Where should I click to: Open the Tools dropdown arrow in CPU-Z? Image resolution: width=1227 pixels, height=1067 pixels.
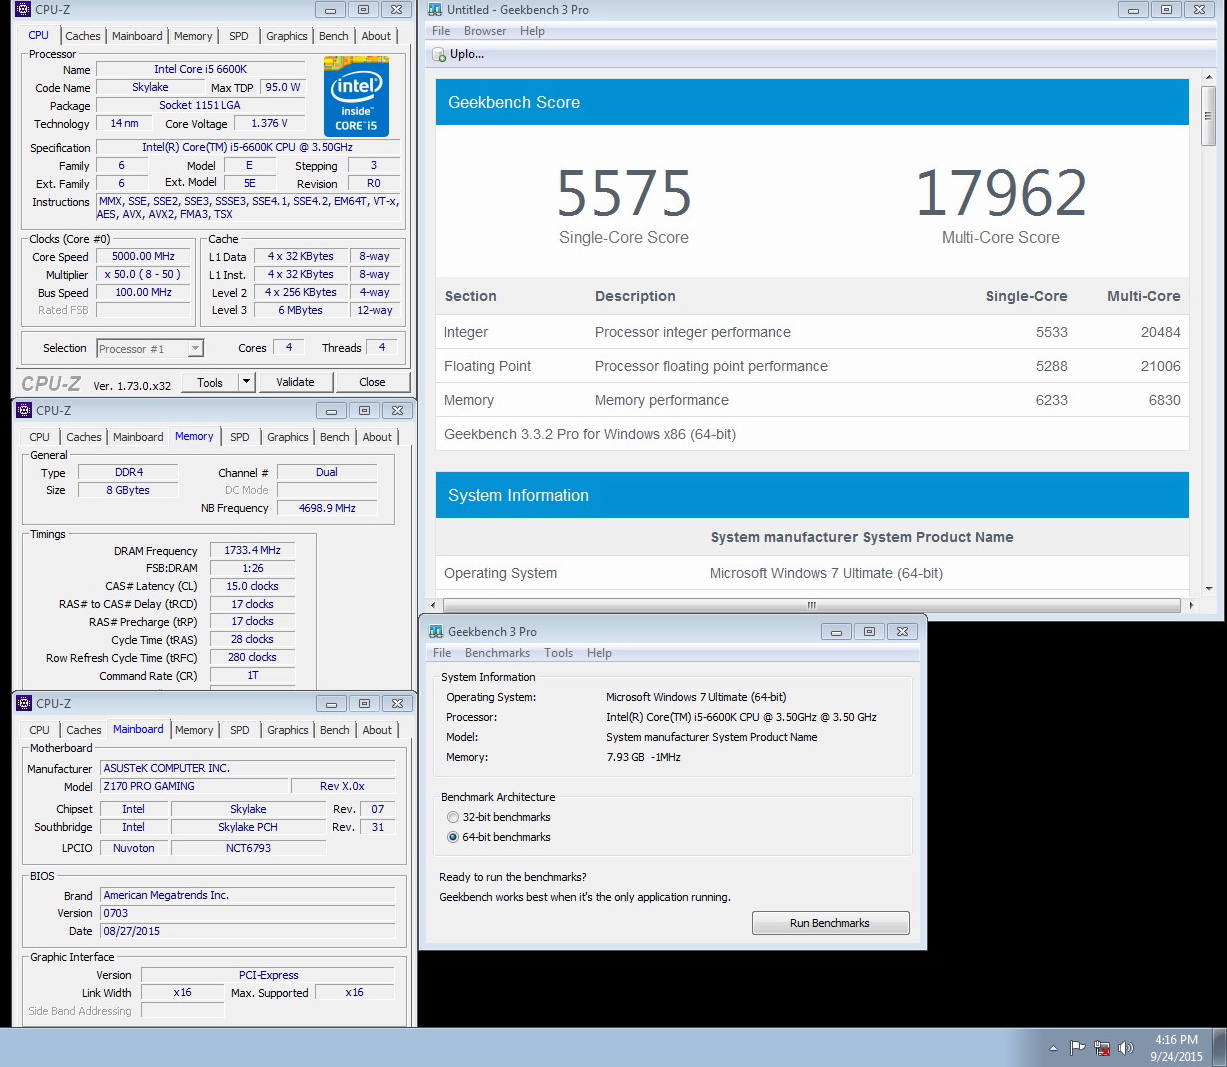[246, 382]
